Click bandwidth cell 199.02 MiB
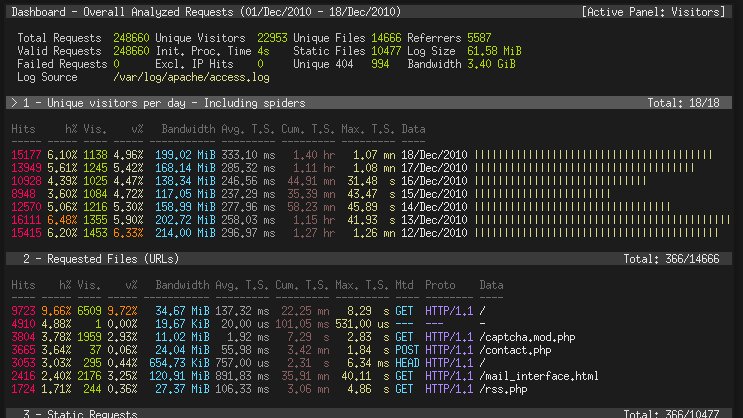The image size is (743, 418). (x=185, y=155)
